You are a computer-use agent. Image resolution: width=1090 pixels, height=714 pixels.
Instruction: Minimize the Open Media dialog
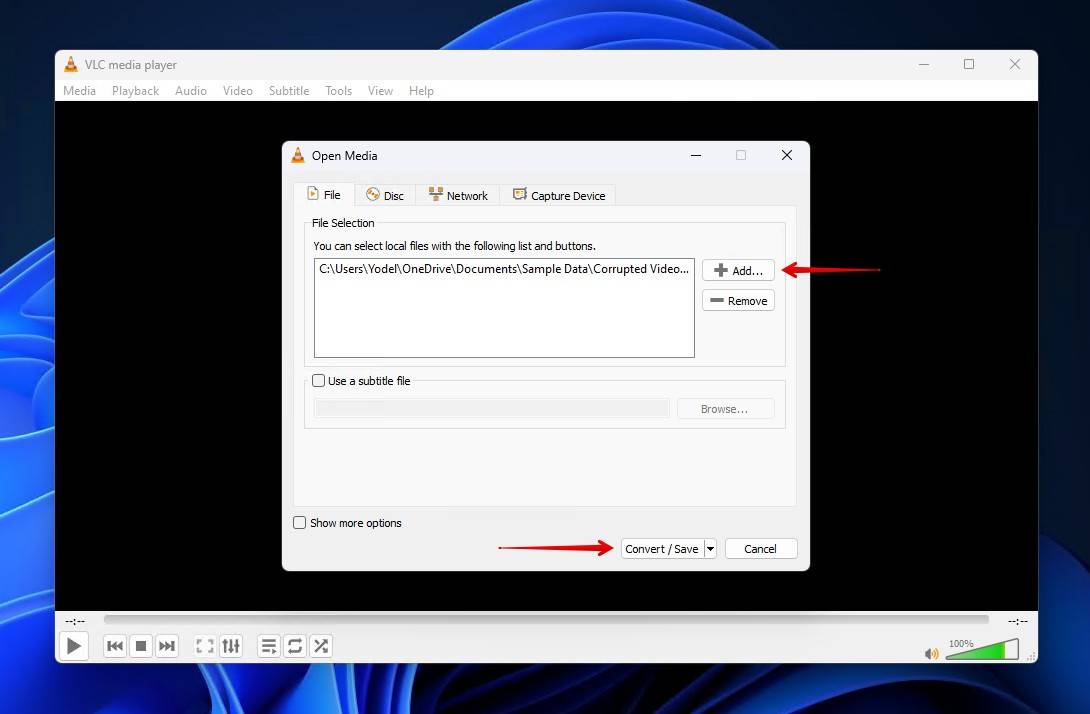pos(696,155)
